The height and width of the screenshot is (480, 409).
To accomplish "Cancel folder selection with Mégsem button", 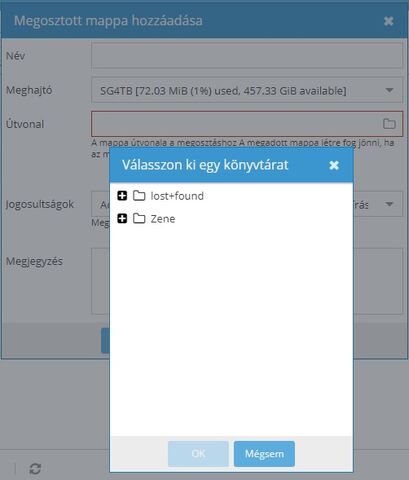I will 264,454.
